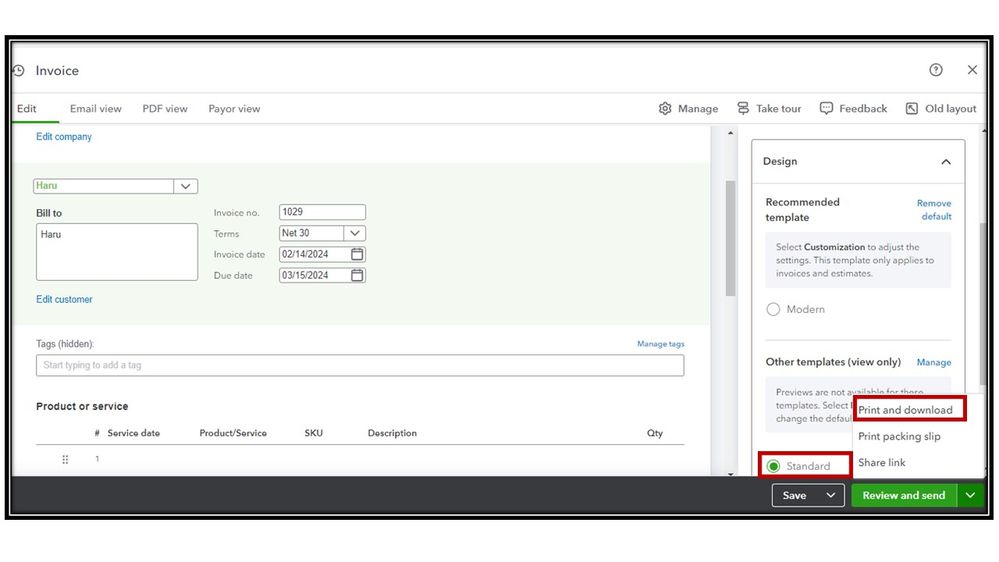Click the main form scrollbar thumb
The height and width of the screenshot is (562, 999).
coord(730,239)
